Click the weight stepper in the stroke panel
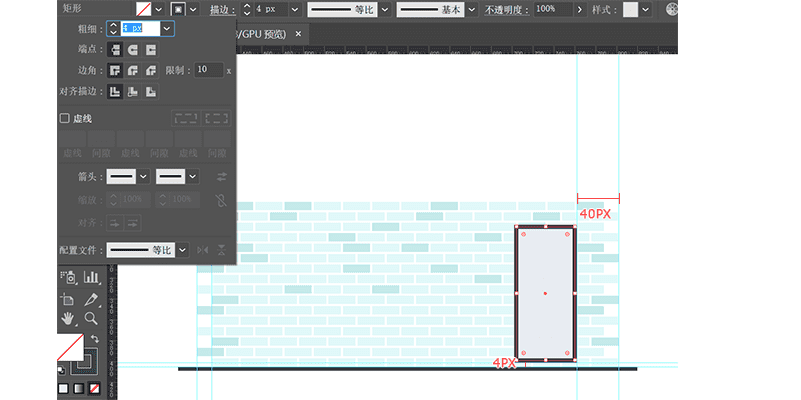The width and height of the screenshot is (801, 400). [x=113, y=29]
